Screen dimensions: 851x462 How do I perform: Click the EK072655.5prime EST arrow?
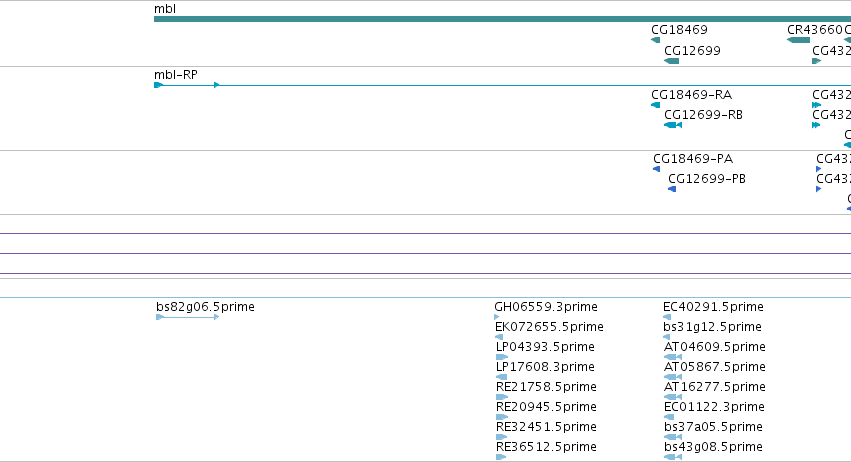click(x=499, y=337)
